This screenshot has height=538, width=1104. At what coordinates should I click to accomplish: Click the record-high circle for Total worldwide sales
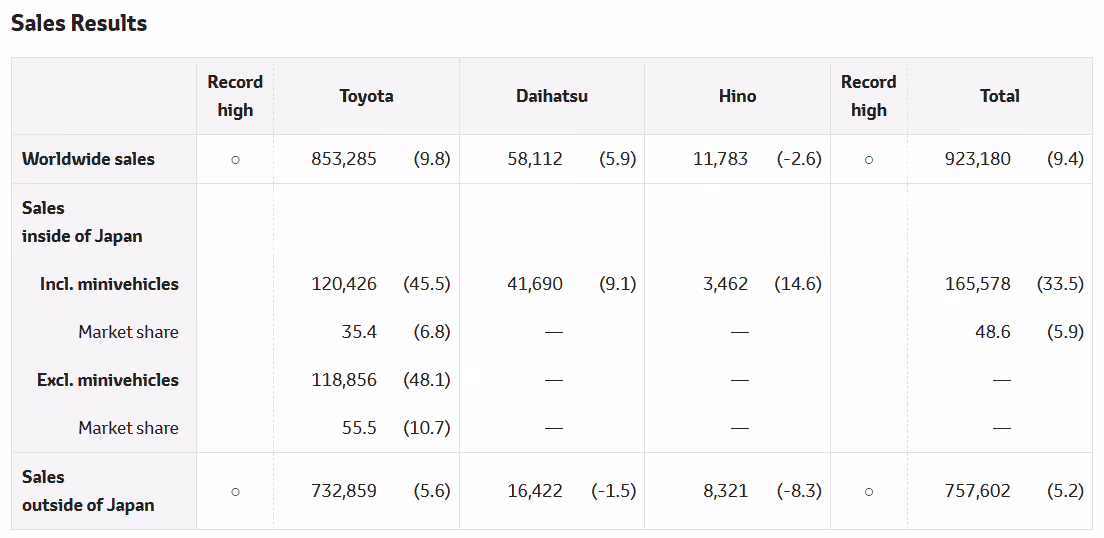pos(869,159)
